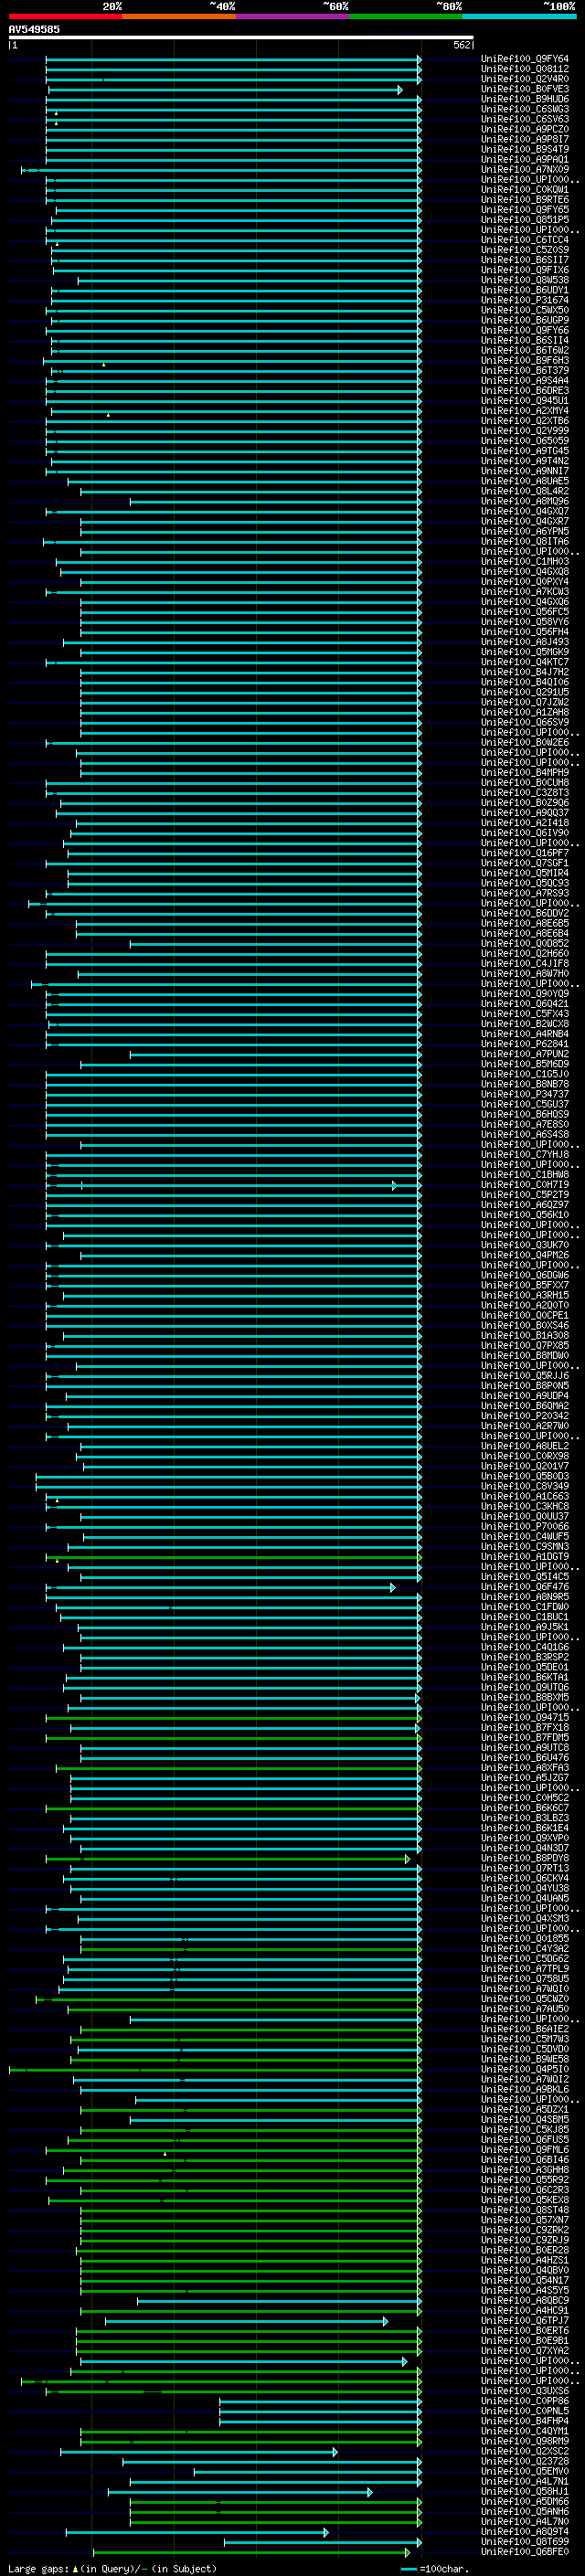Click alignment bar for UniRef100_B0FVE3
585x2576 pixels.
pyautogui.click(x=224, y=90)
